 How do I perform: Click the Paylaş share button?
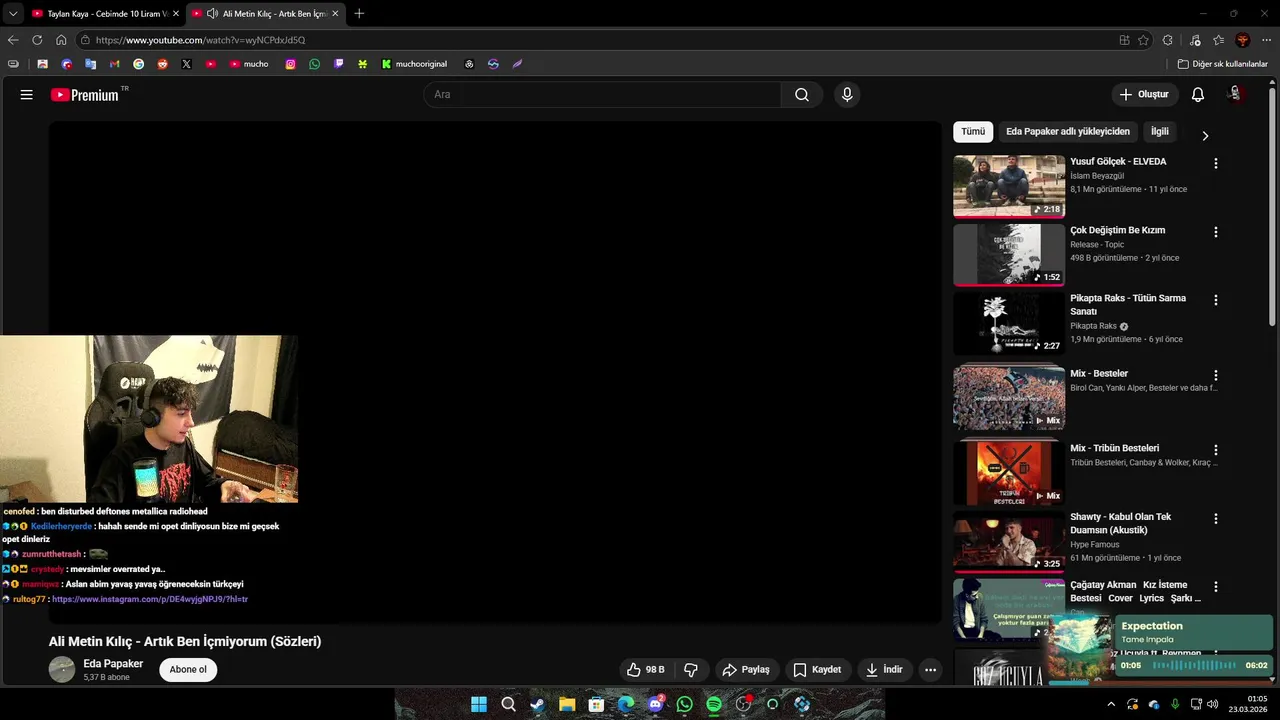[746, 670]
